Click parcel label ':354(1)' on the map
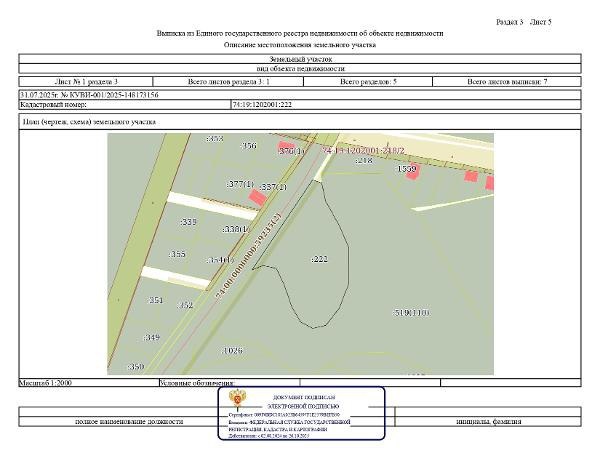This screenshot has width=600, height=464. [220, 260]
